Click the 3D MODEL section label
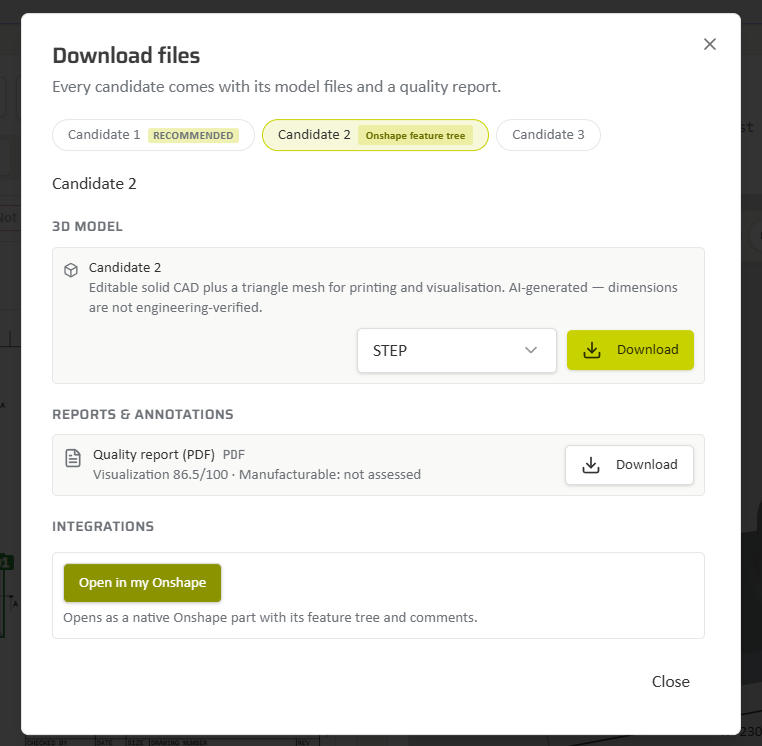Viewport: 762px width, 746px height. 87,226
